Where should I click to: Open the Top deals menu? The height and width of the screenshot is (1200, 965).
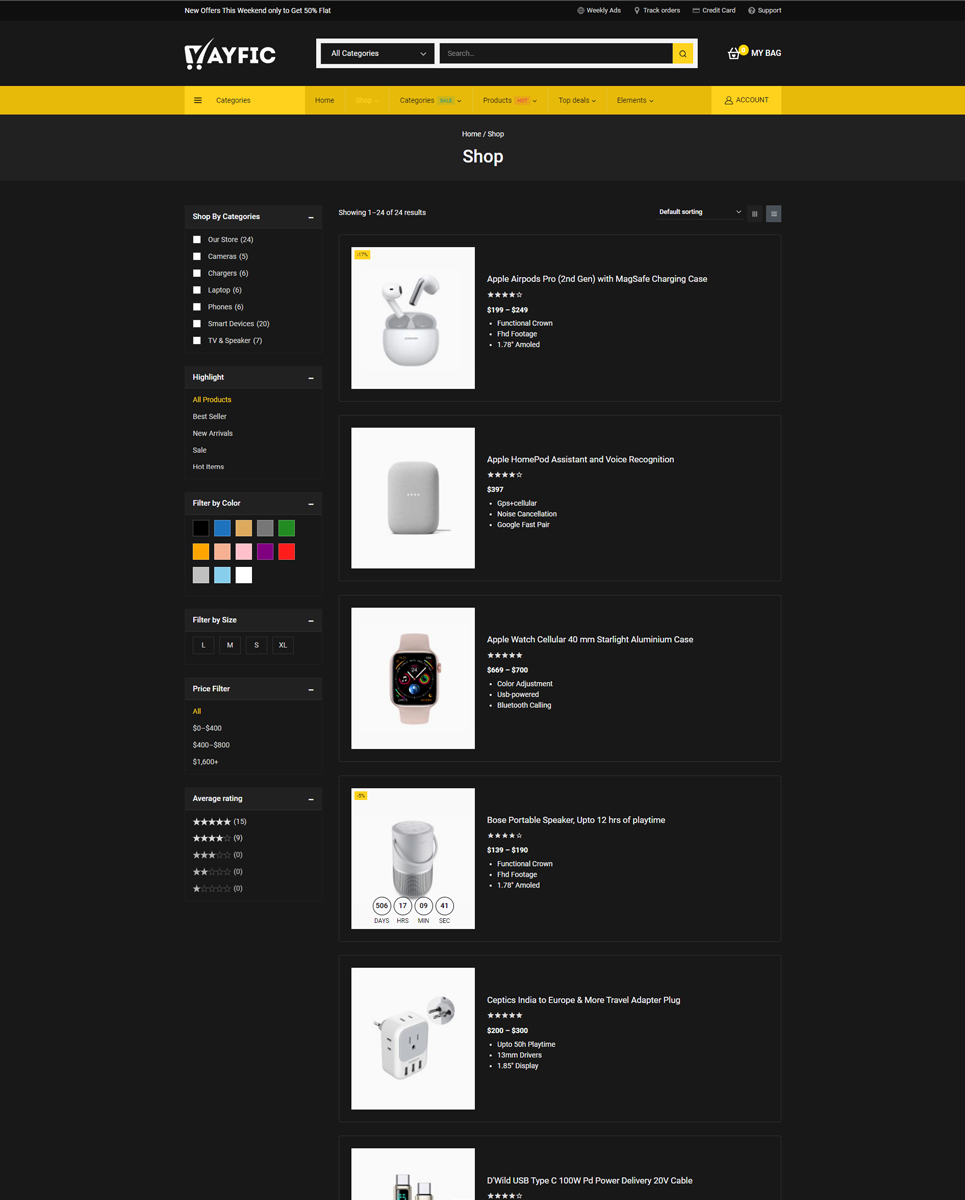pos(576,100)
